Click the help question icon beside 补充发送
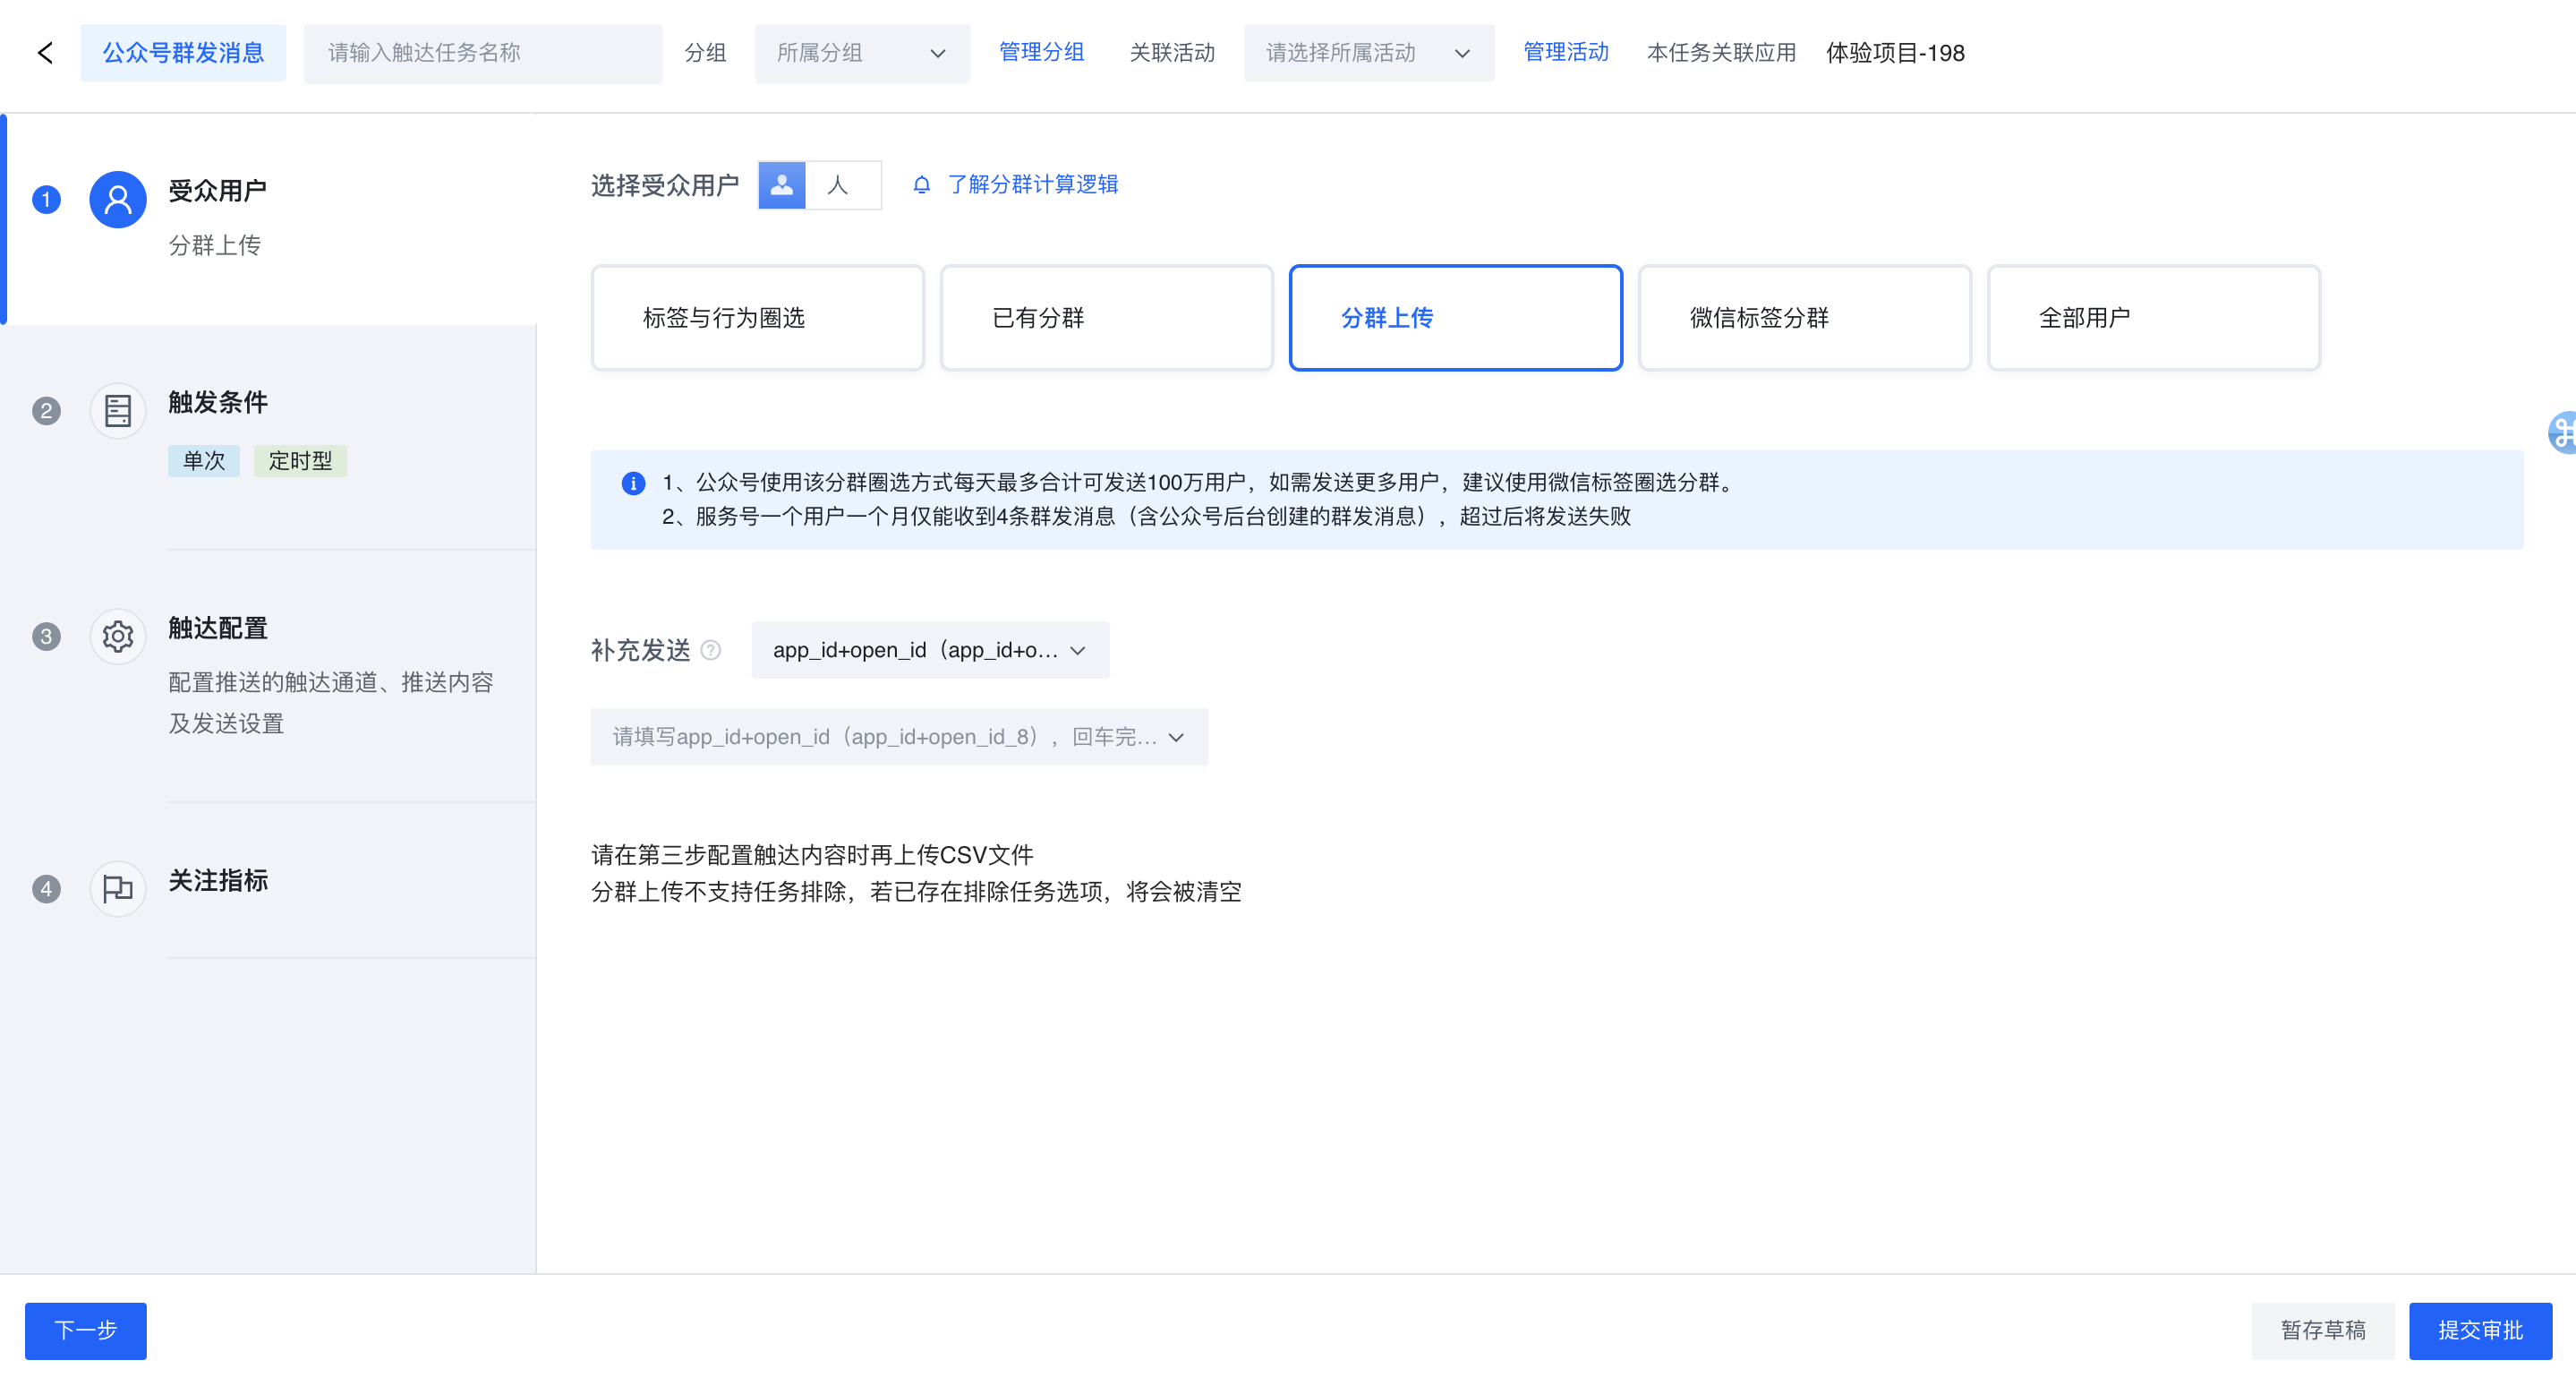 tap(711, 651)
